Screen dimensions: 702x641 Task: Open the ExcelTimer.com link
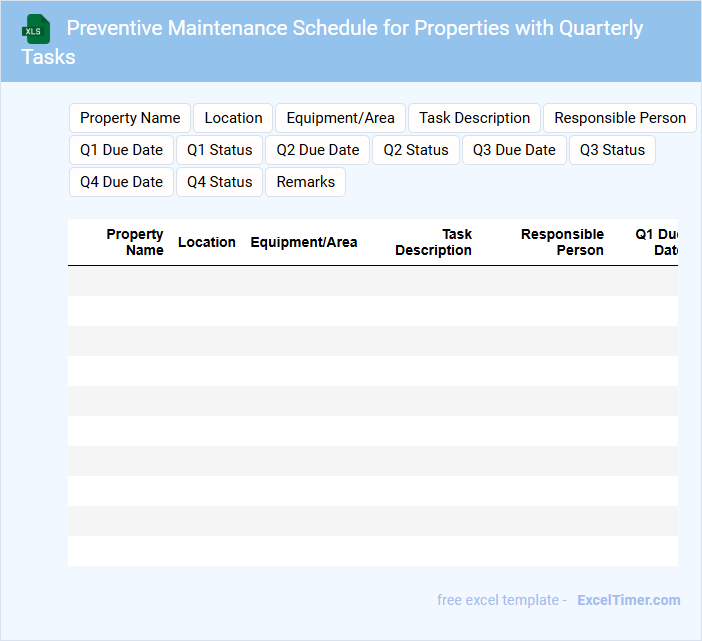[629, 600]
